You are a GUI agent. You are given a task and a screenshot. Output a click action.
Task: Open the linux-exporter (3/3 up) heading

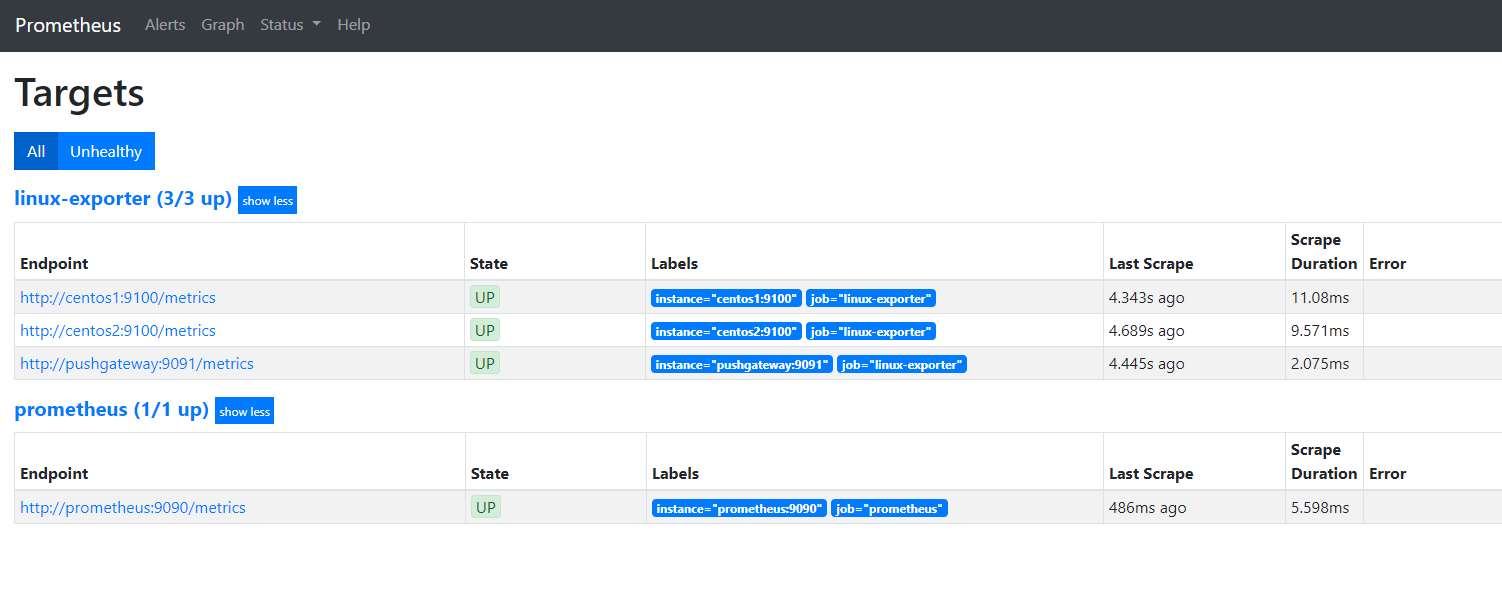click(123, 198)
